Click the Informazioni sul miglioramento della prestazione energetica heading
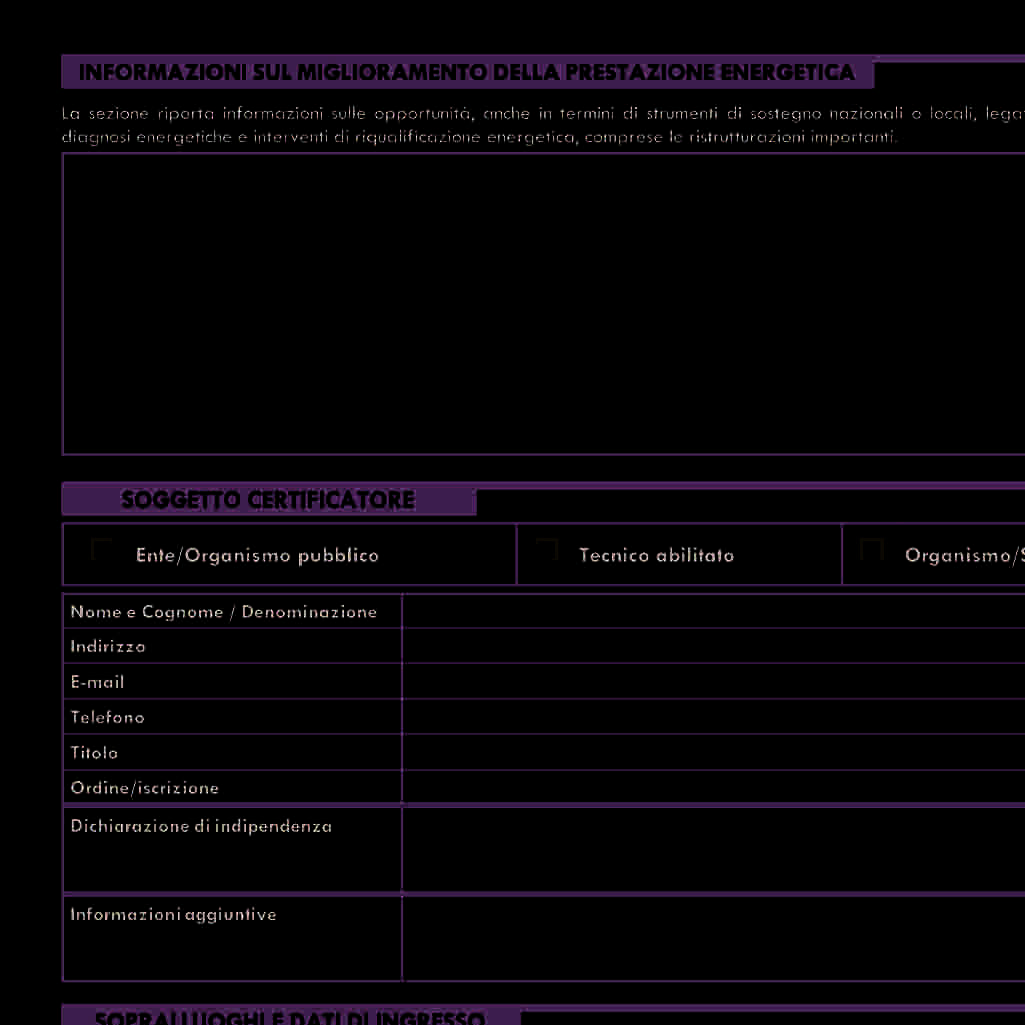 467,73
